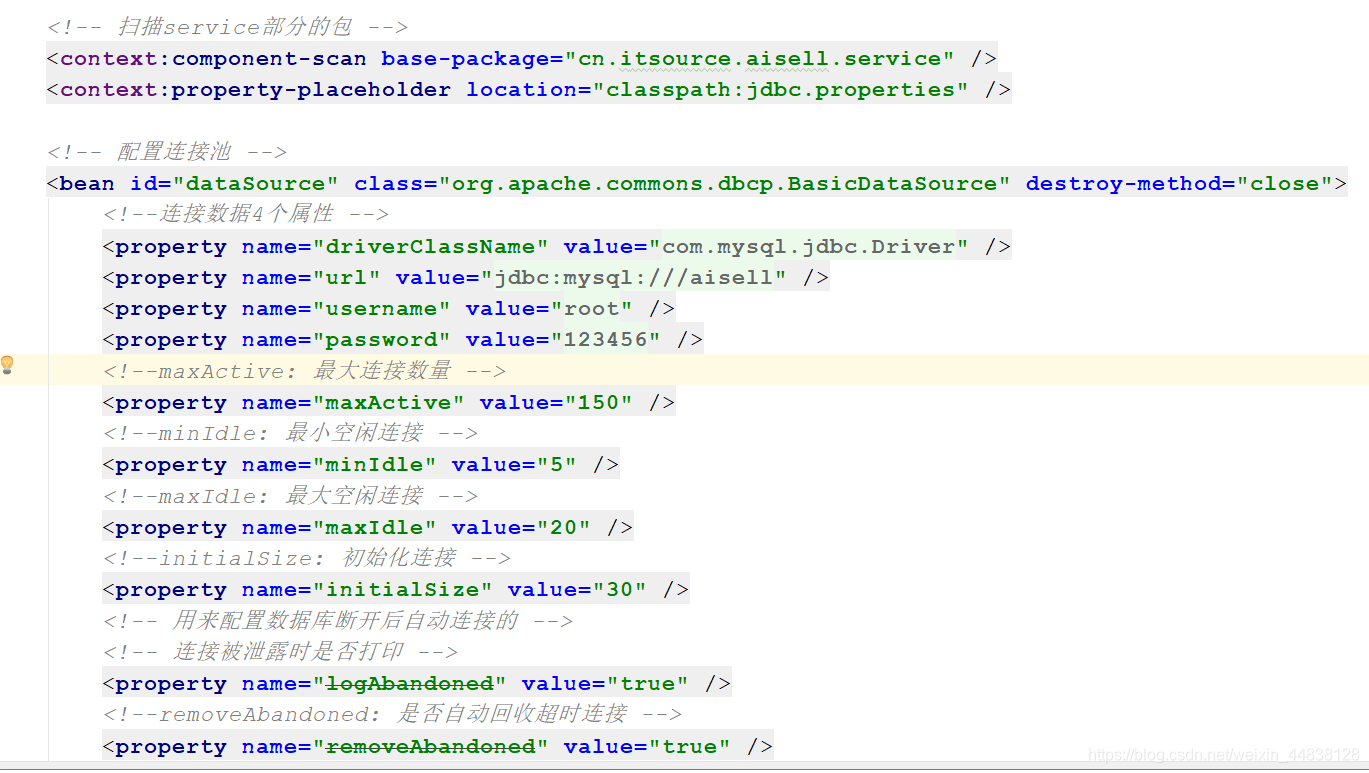Image resolution: width=1369 pixels, height=773 pixels.
Task: Click the struck-through name "logAbandoned"
Action: click(x=409, y=684)
